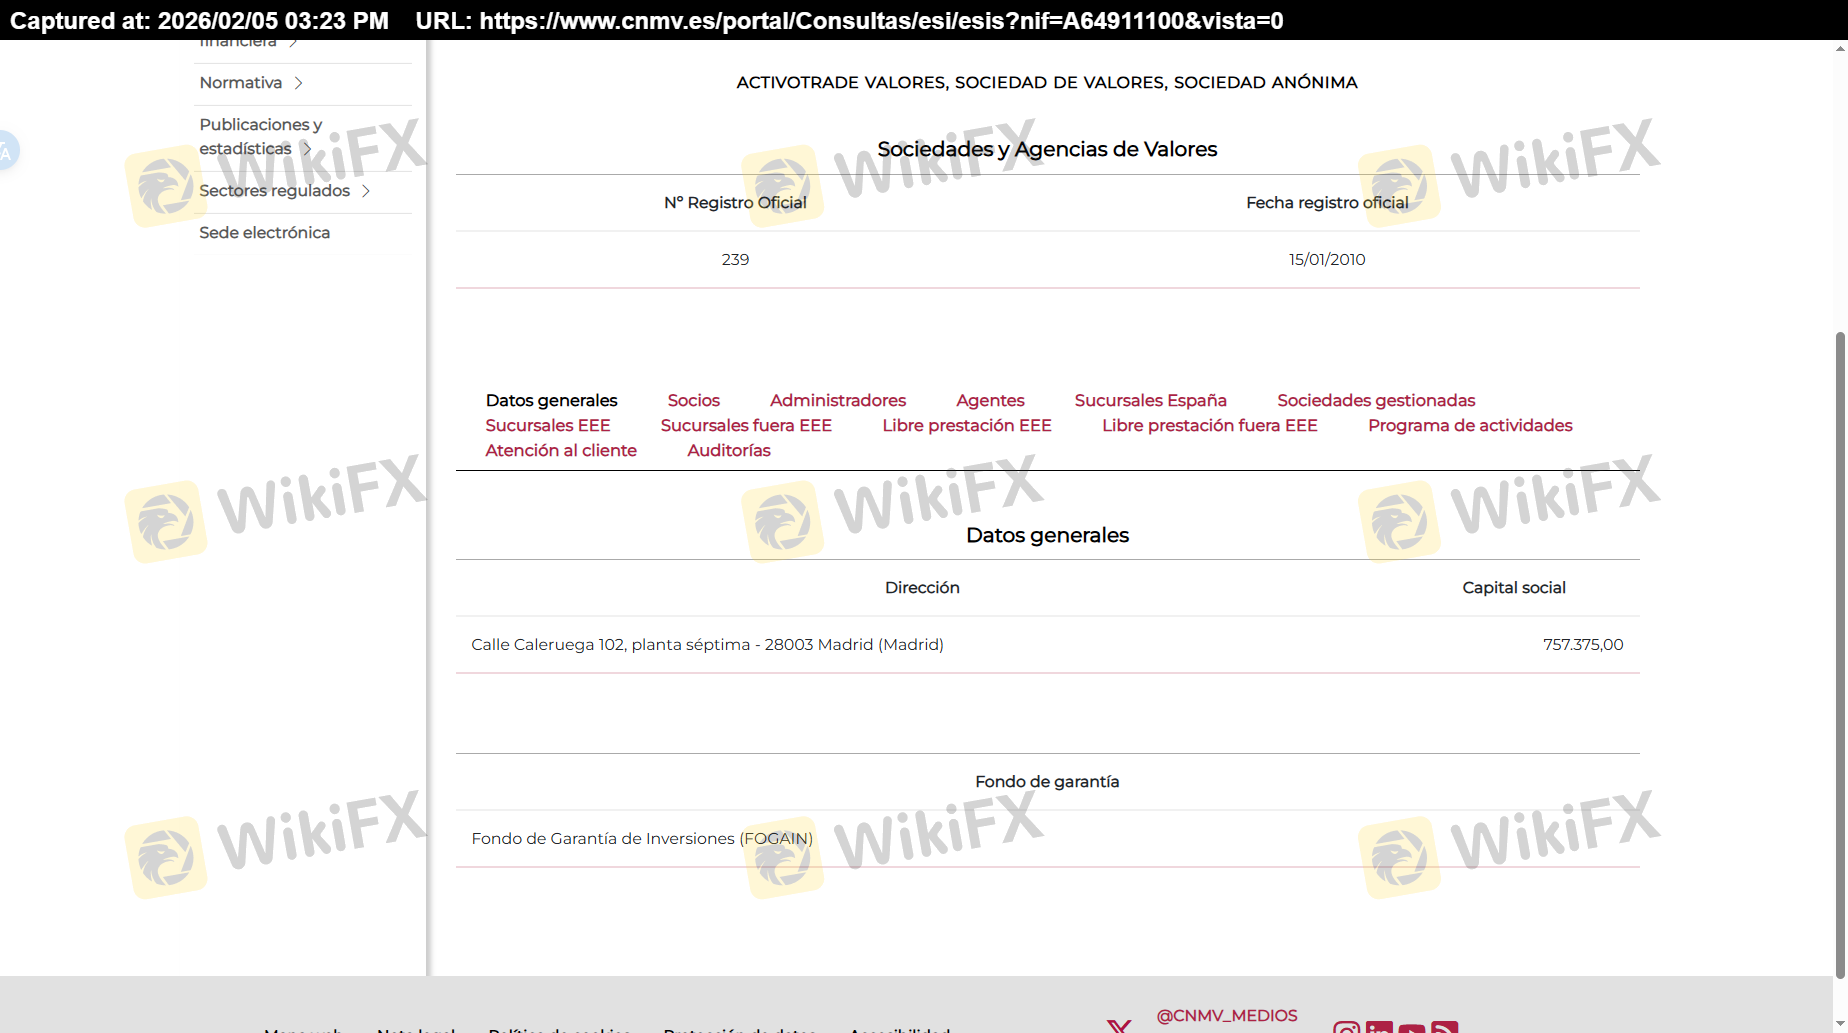Open the Administradores tab
1848x1033 pixels.
tap(838, 400)
